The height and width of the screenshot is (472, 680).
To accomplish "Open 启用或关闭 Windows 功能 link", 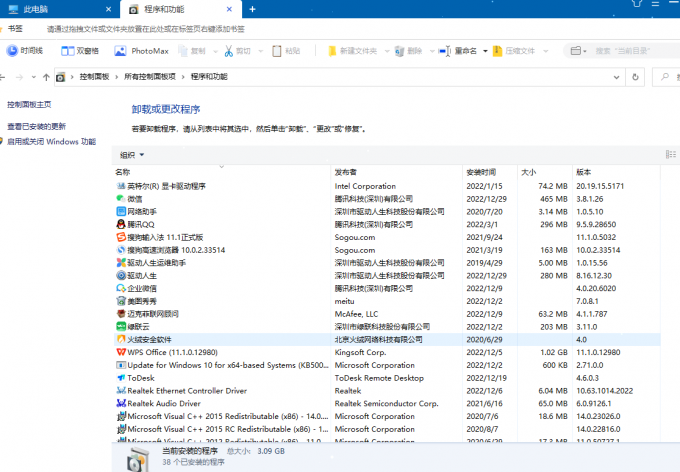I will [x=51, y=142].
